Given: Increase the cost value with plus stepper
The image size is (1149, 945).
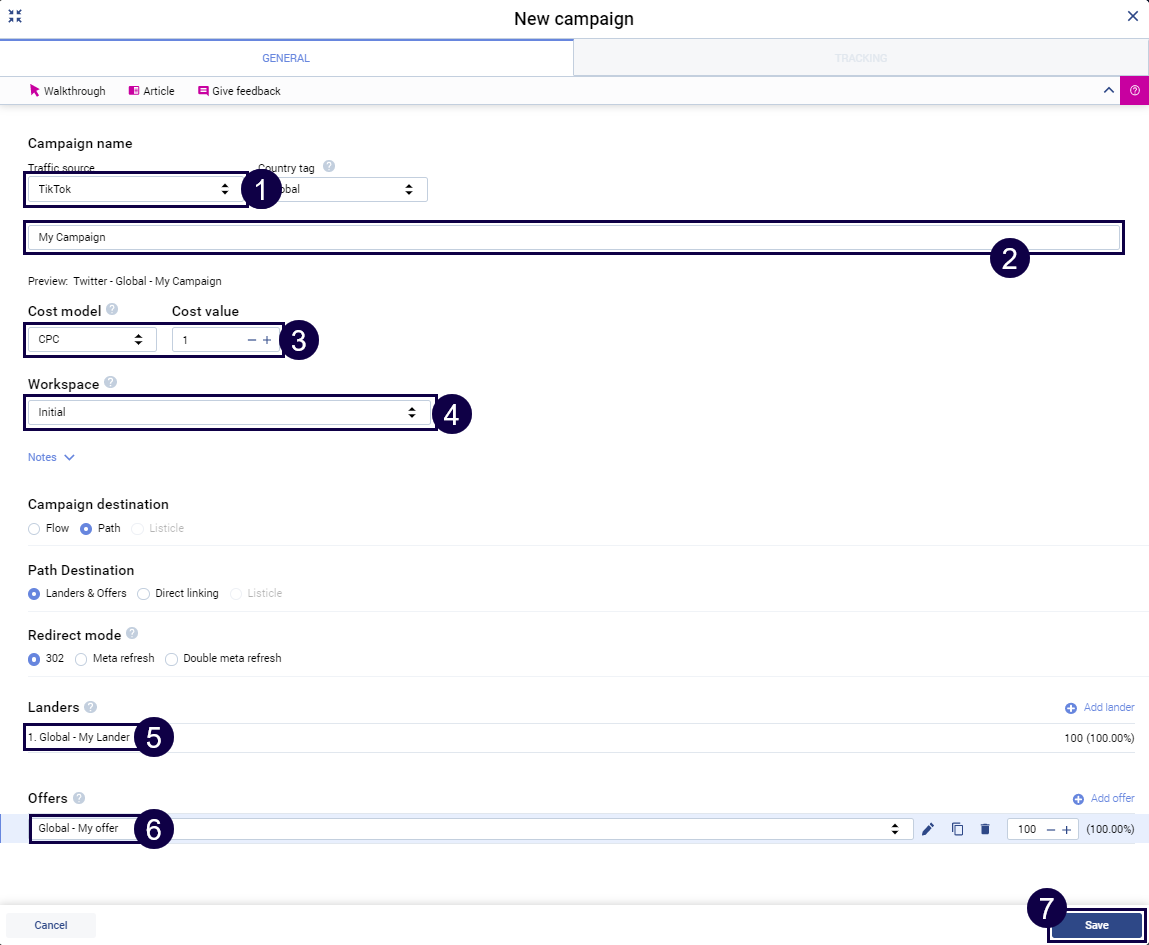Looking at the screenshot, I should click(267, 340).
